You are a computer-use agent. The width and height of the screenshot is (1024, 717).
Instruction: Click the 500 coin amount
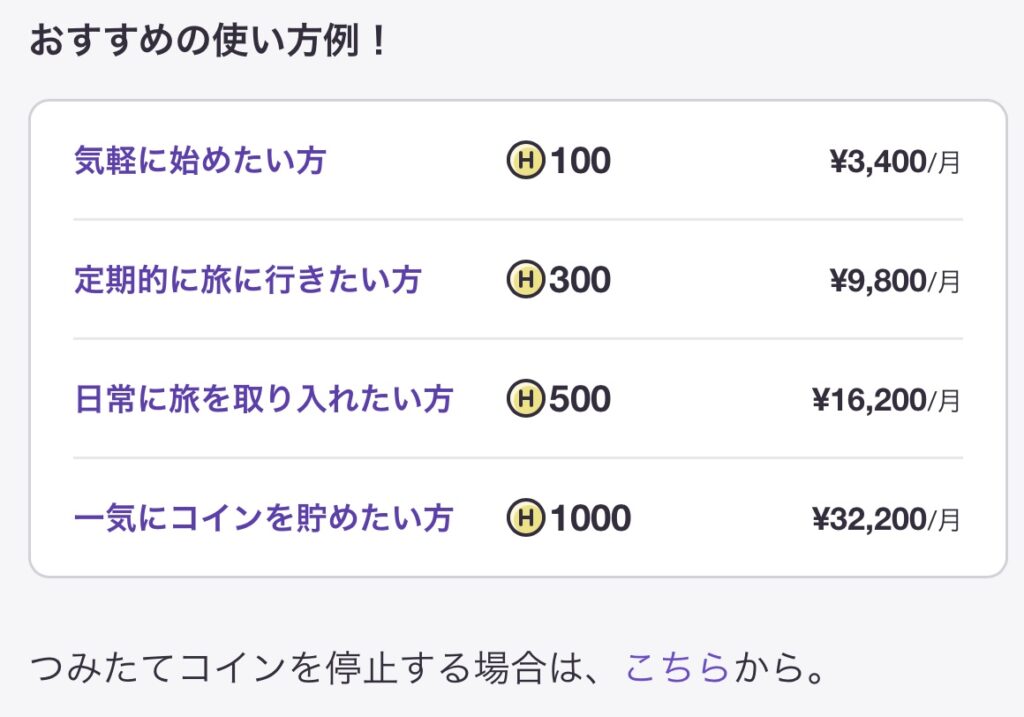click(580, 399)
